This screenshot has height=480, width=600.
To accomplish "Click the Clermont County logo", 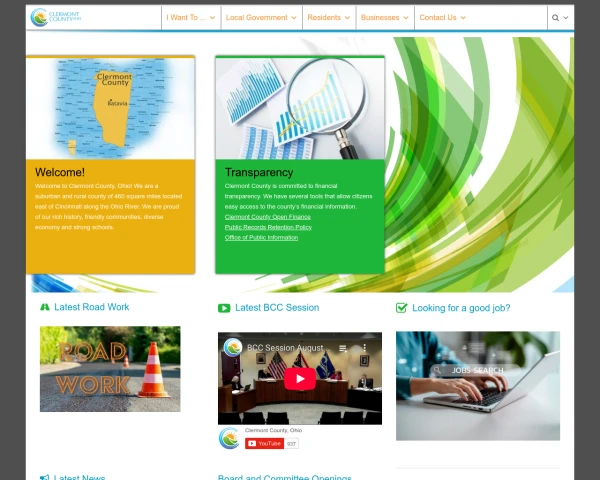I will 56,17.
